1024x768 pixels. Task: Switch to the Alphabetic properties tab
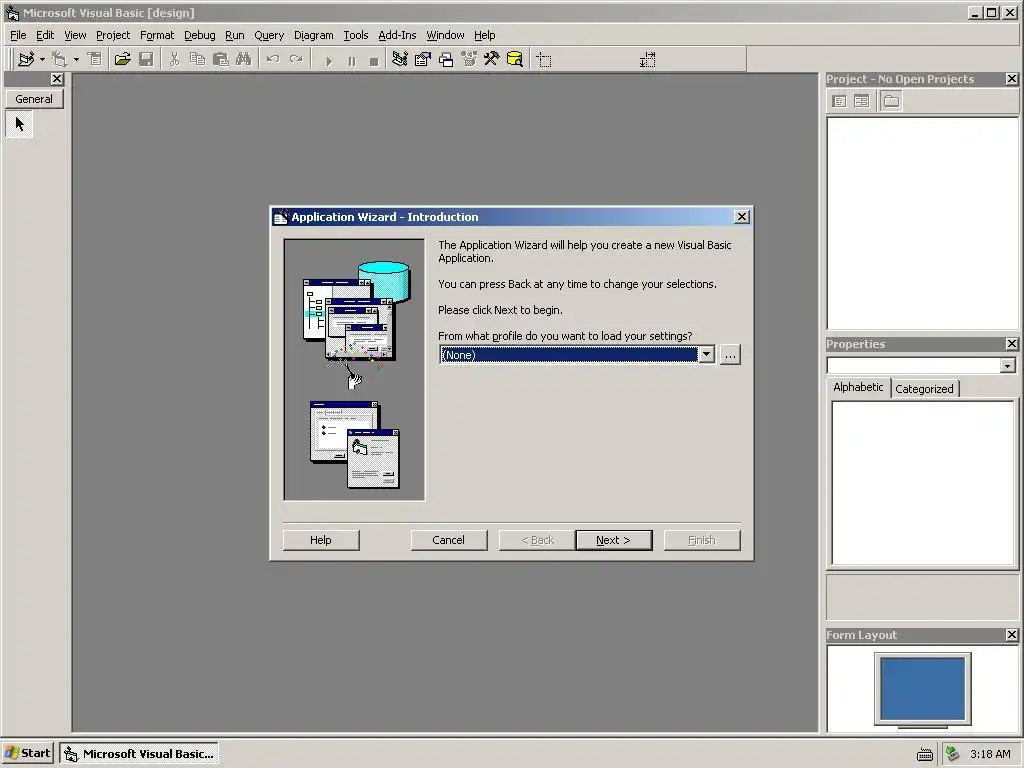coord(857,387)
